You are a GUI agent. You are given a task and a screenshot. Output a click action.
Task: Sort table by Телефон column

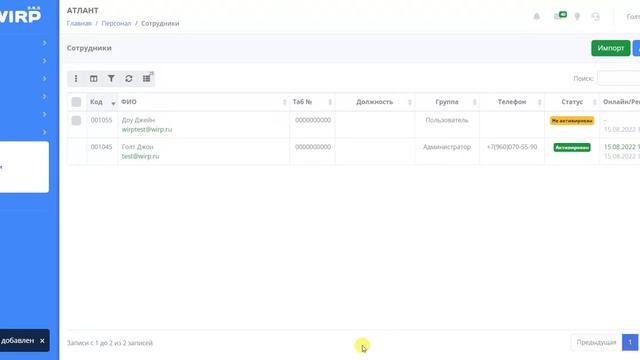pos(512,102)
